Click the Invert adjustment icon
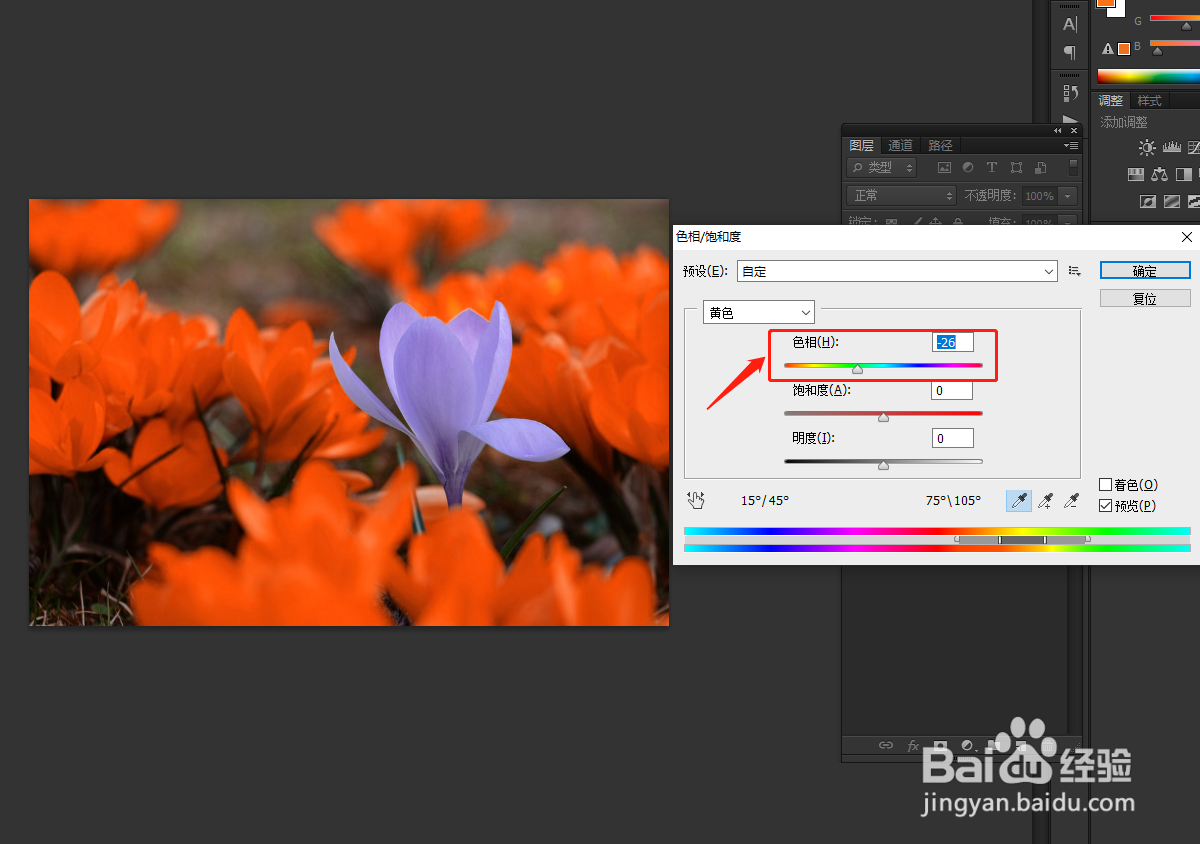This screenshot has height=844, width=1200. tap(1148, 202)
